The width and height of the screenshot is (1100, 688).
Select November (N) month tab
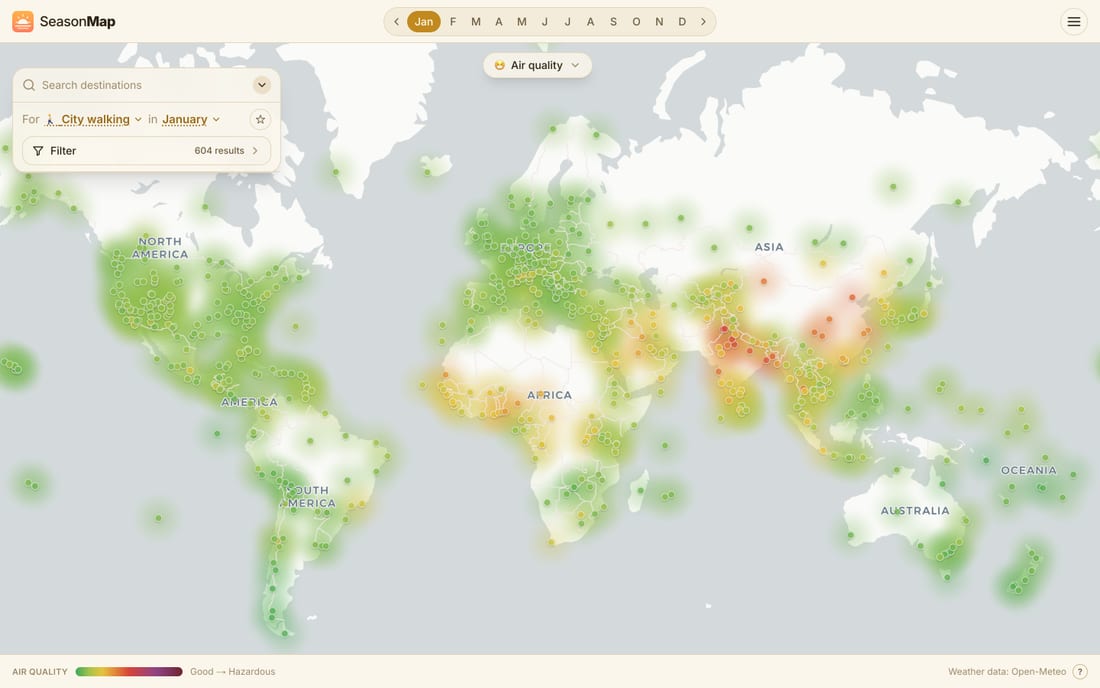point(659,22)
